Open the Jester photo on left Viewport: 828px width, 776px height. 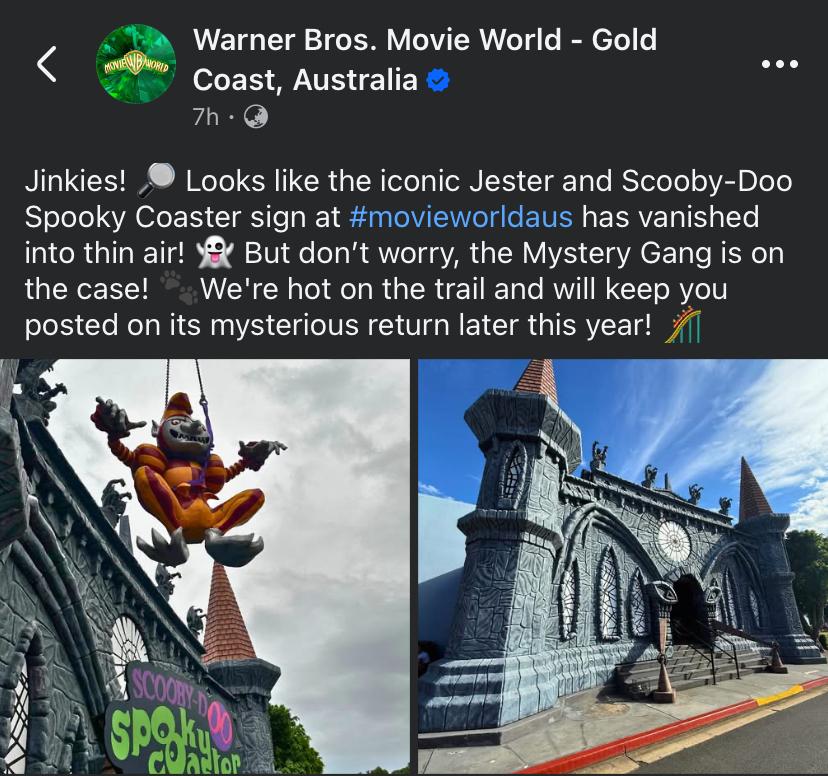point(205,566)
